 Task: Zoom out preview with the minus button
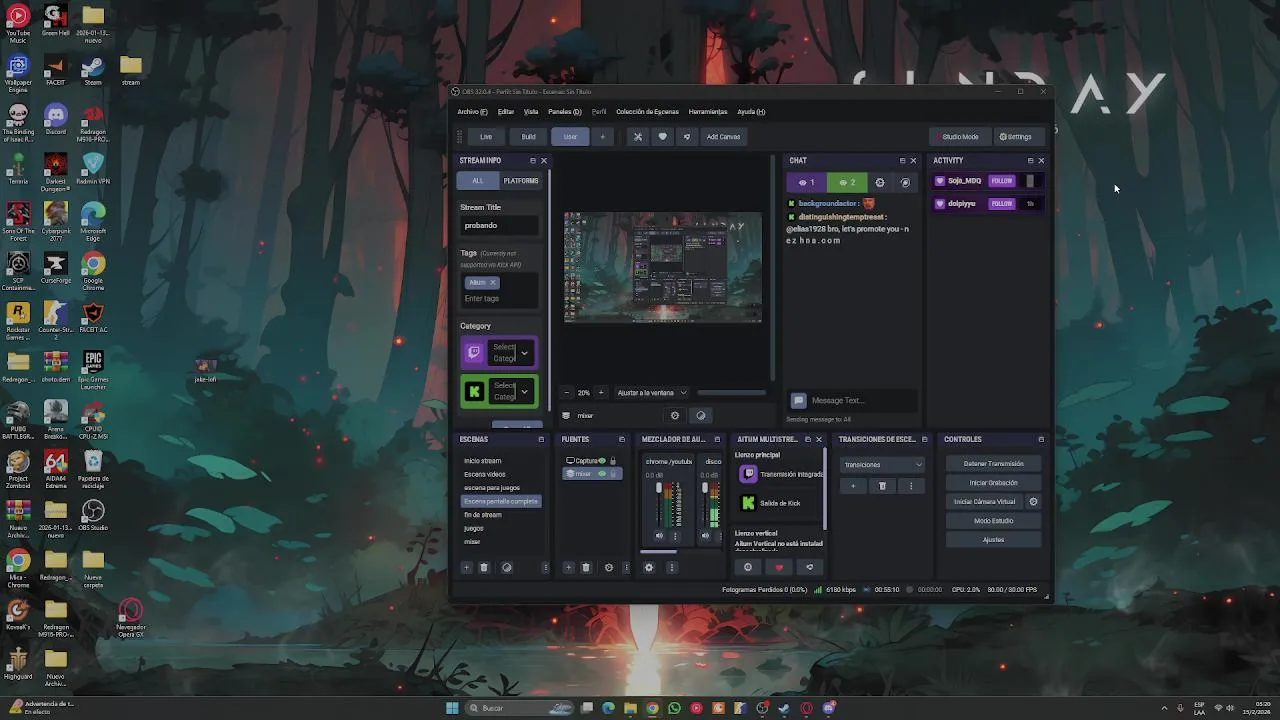566,393
